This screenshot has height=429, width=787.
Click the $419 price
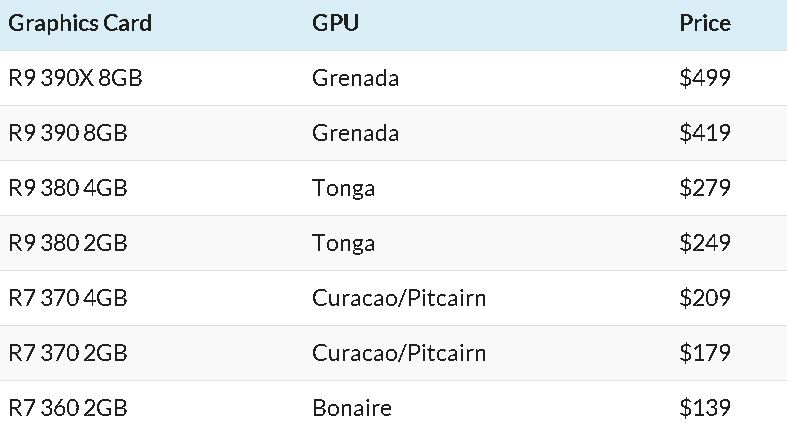tap(705, 133)
